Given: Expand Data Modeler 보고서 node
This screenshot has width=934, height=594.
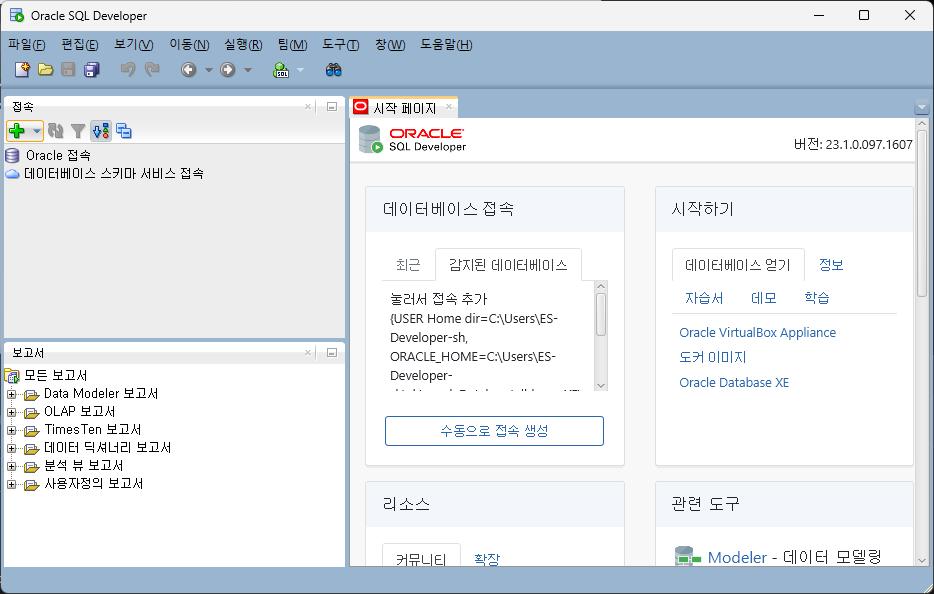Looking at the screenshot, I should [11, 394].
